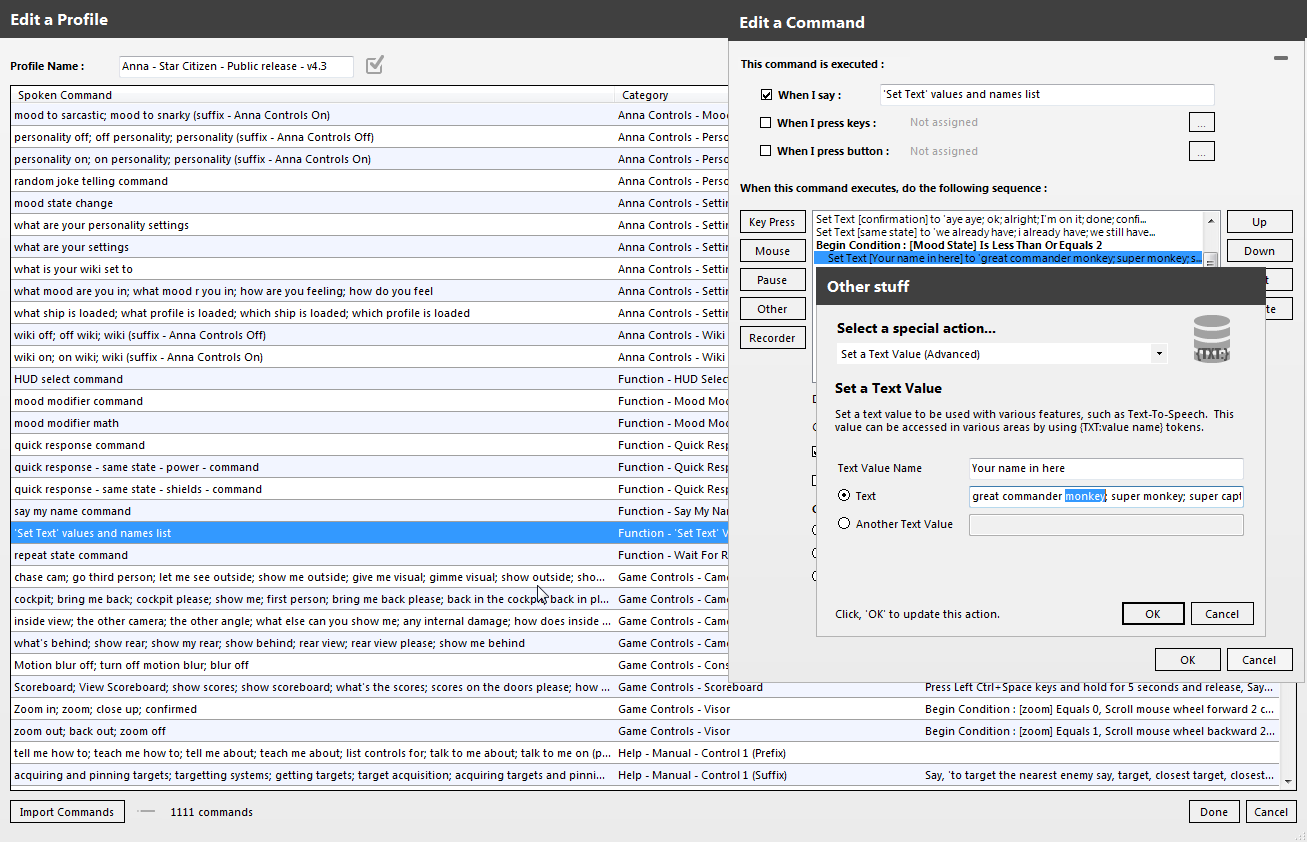Click the Recorder button
1307x842 pixels.
(772, 338)
